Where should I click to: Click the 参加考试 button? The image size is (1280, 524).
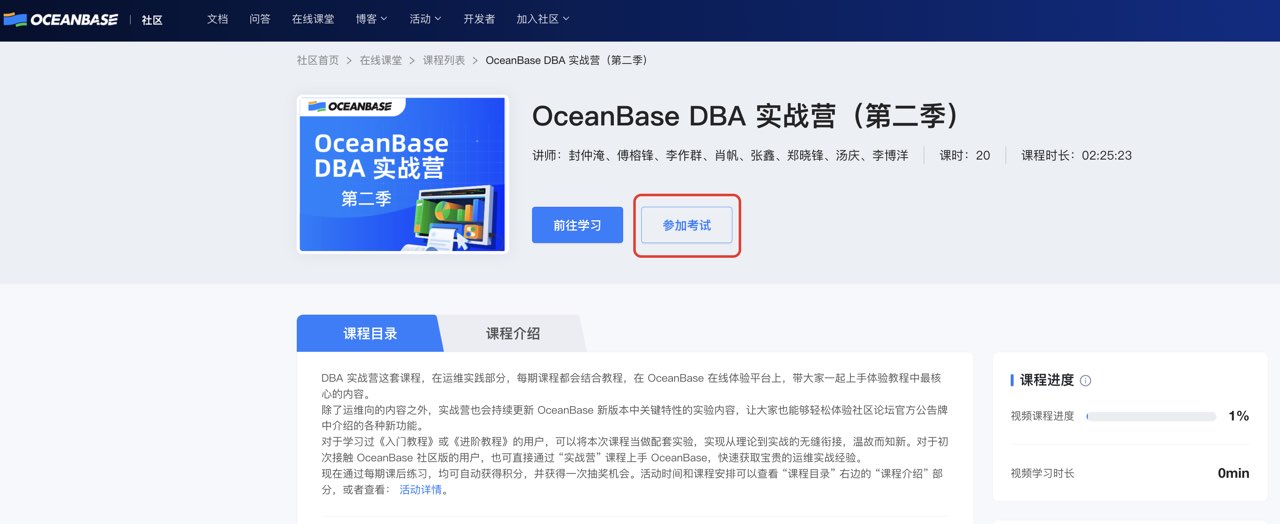[687, 225]
